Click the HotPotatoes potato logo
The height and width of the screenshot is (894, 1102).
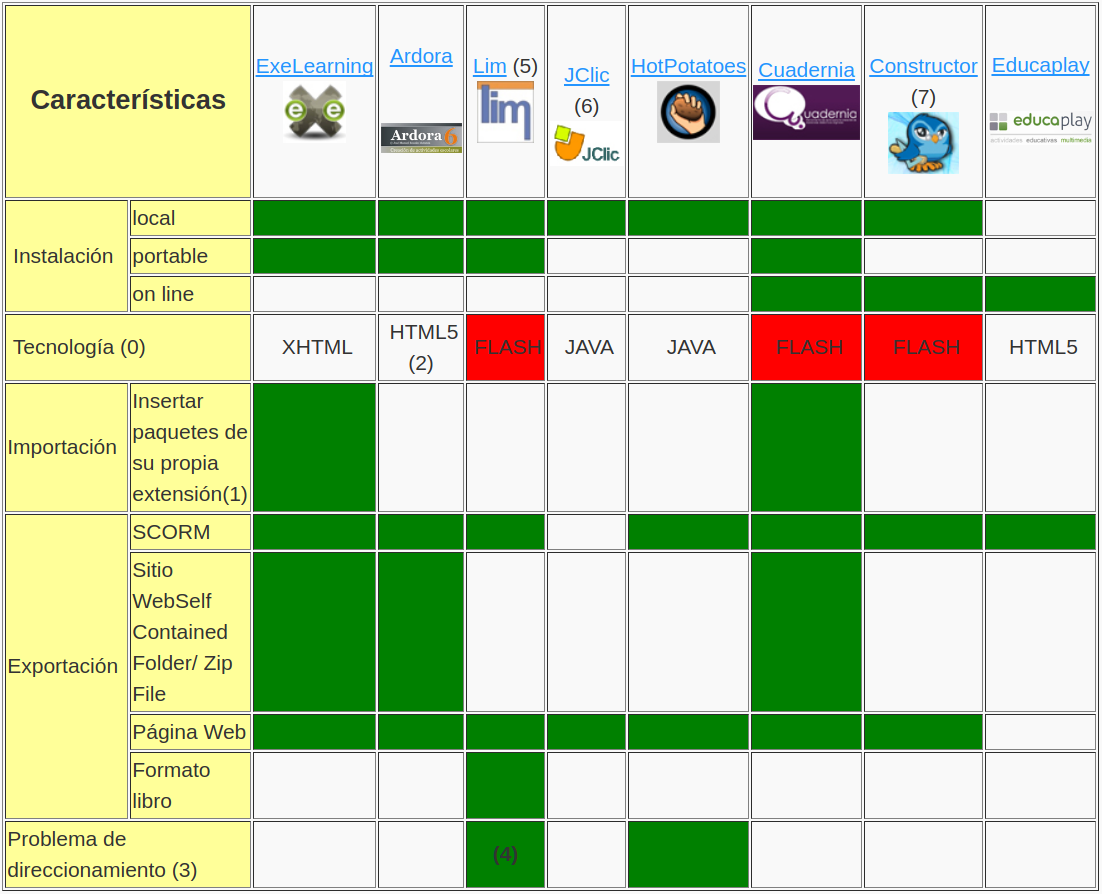pyautogui.click(x=688, y=112)
